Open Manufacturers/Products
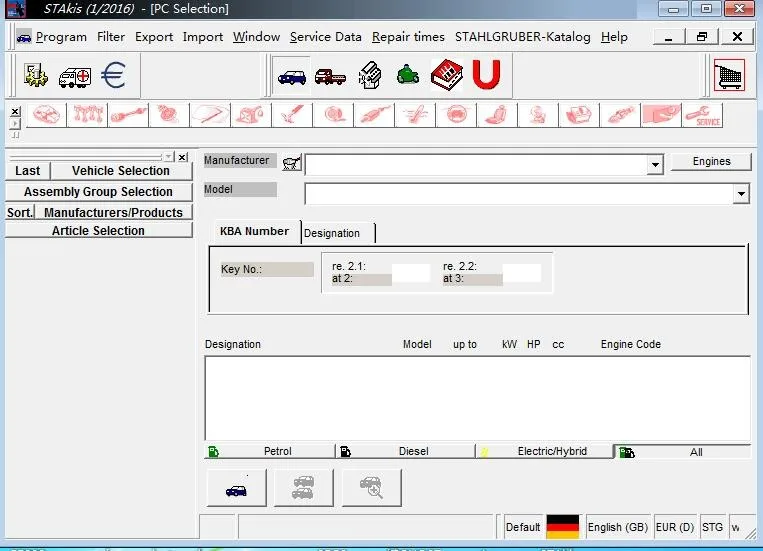 113,213
